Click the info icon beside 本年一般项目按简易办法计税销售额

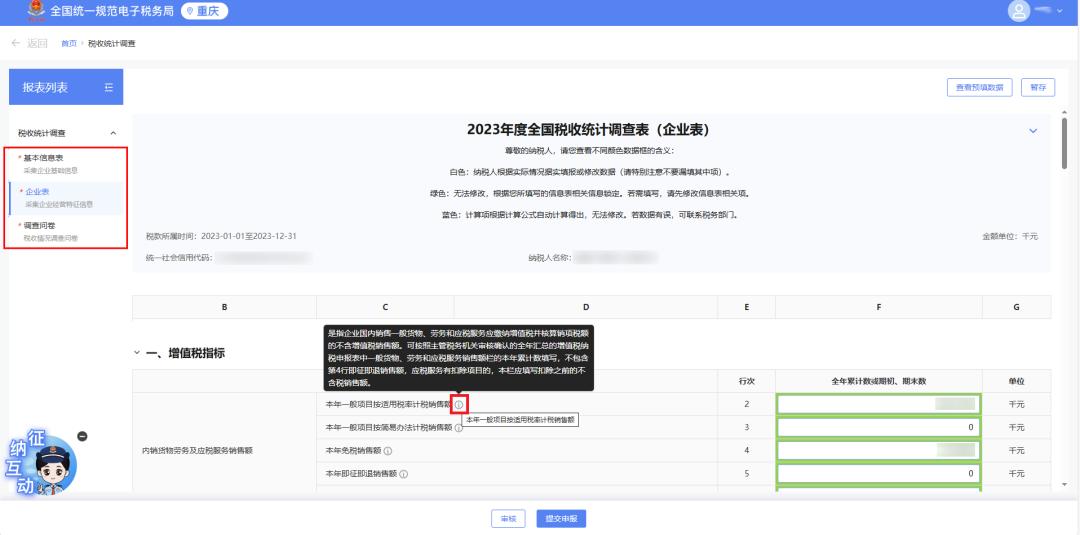pos(459,427)
